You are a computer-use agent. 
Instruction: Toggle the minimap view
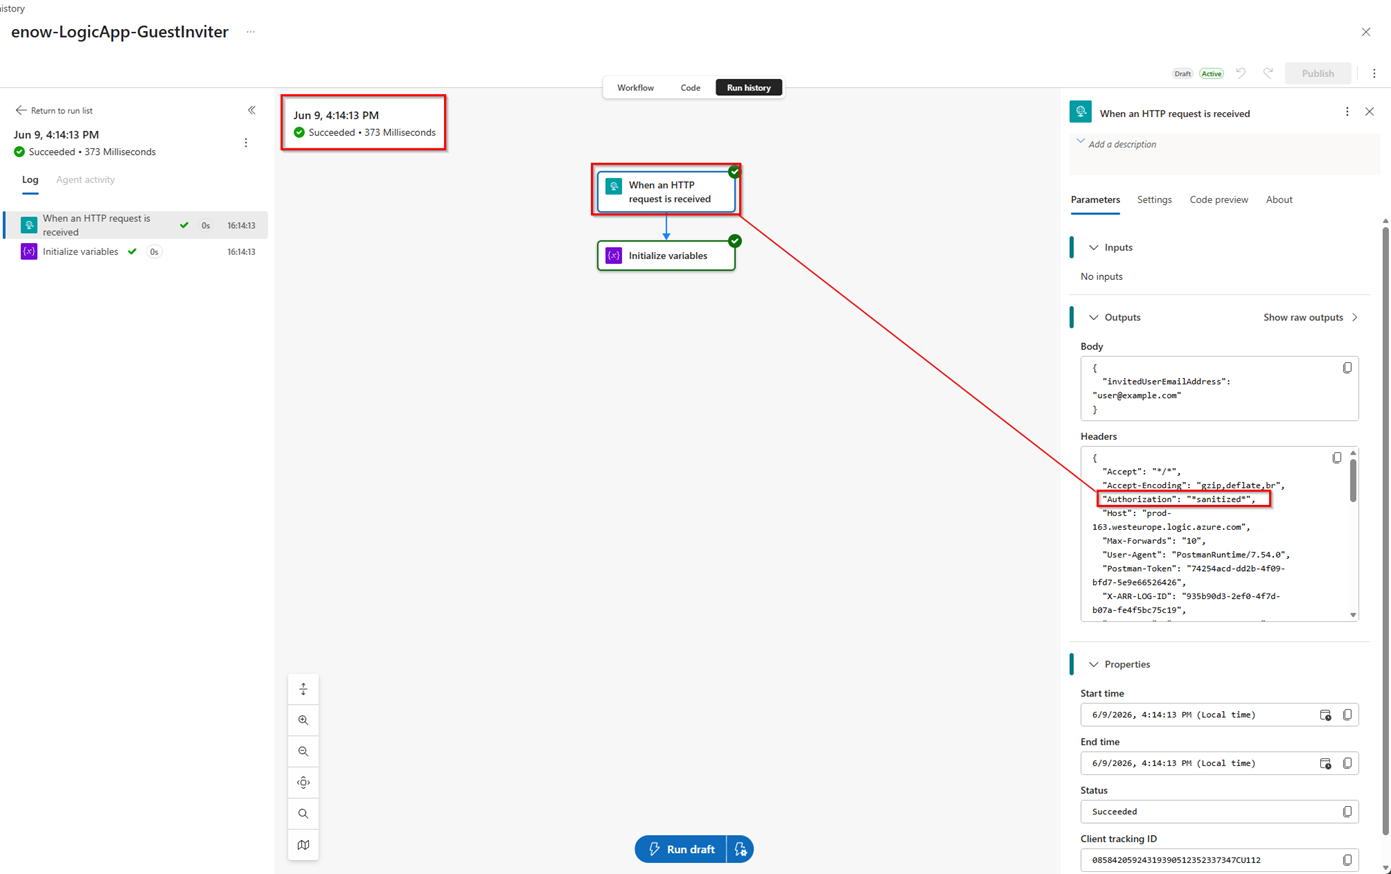[x=303, y=845]
